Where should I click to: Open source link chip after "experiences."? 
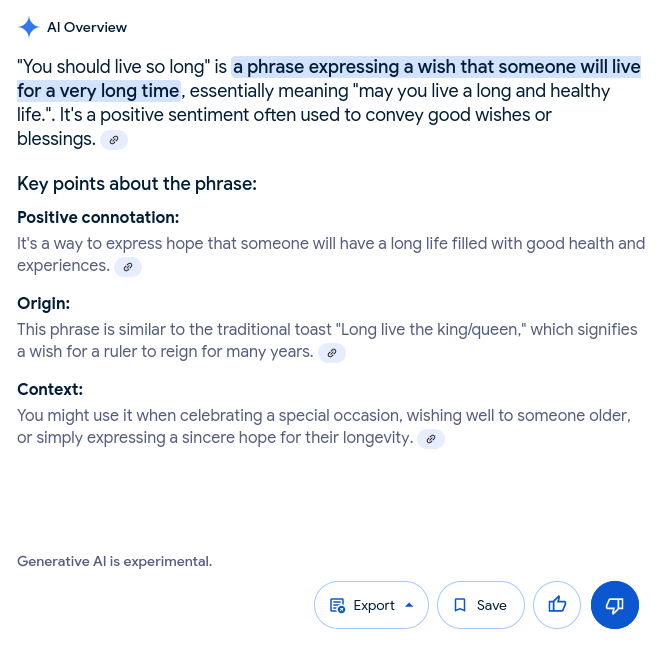click(x=128, y=267)
